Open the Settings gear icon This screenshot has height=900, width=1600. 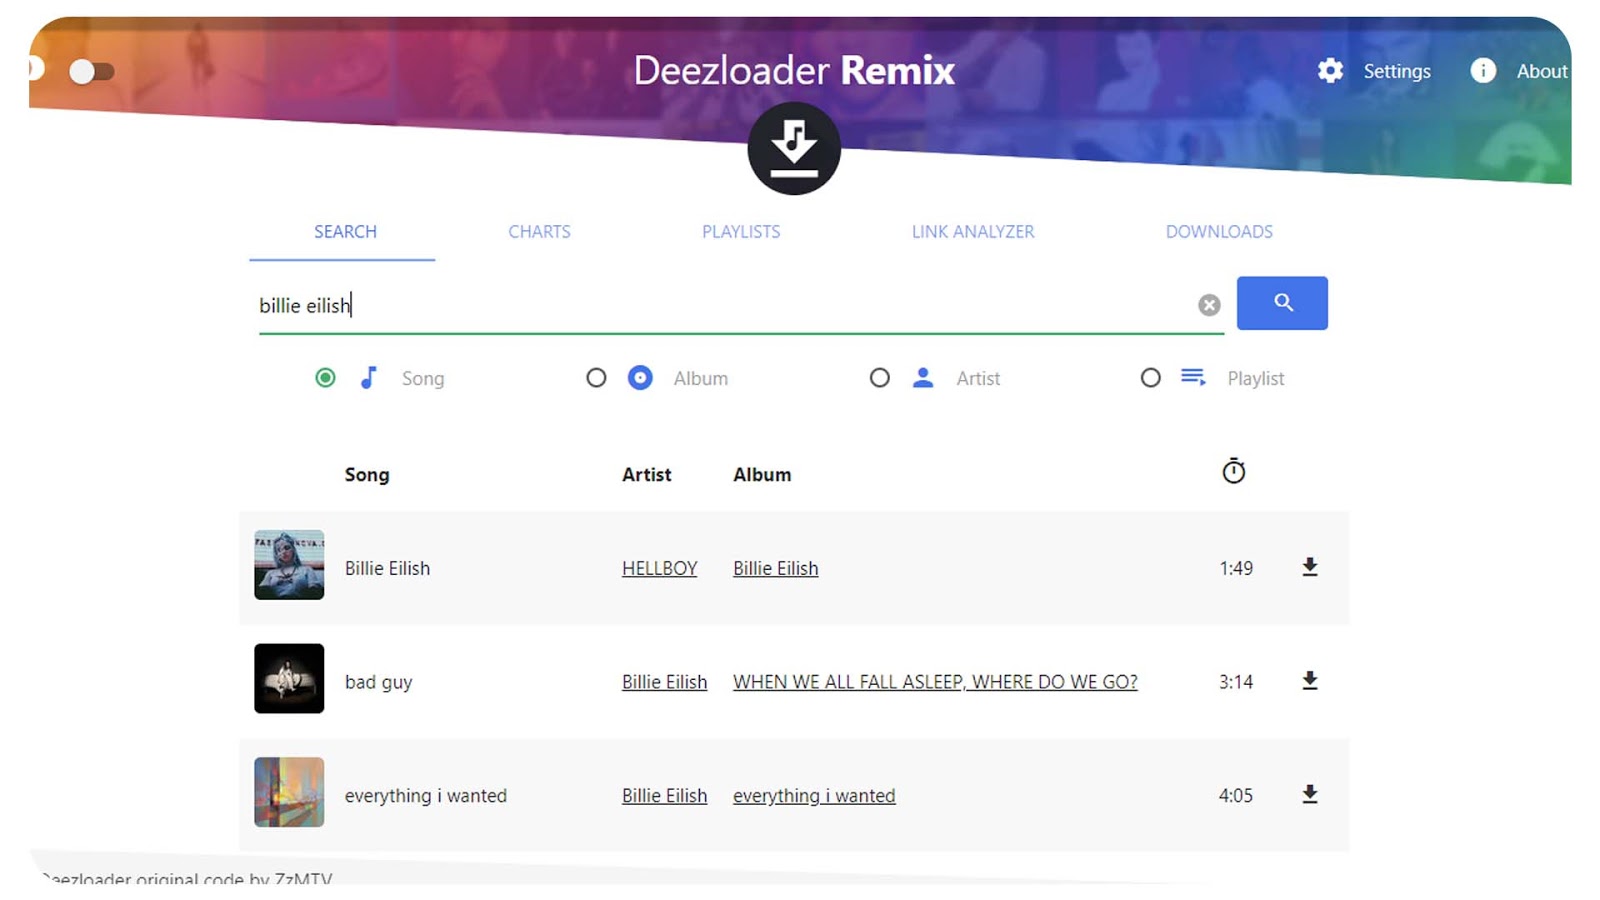point(1330,71)
